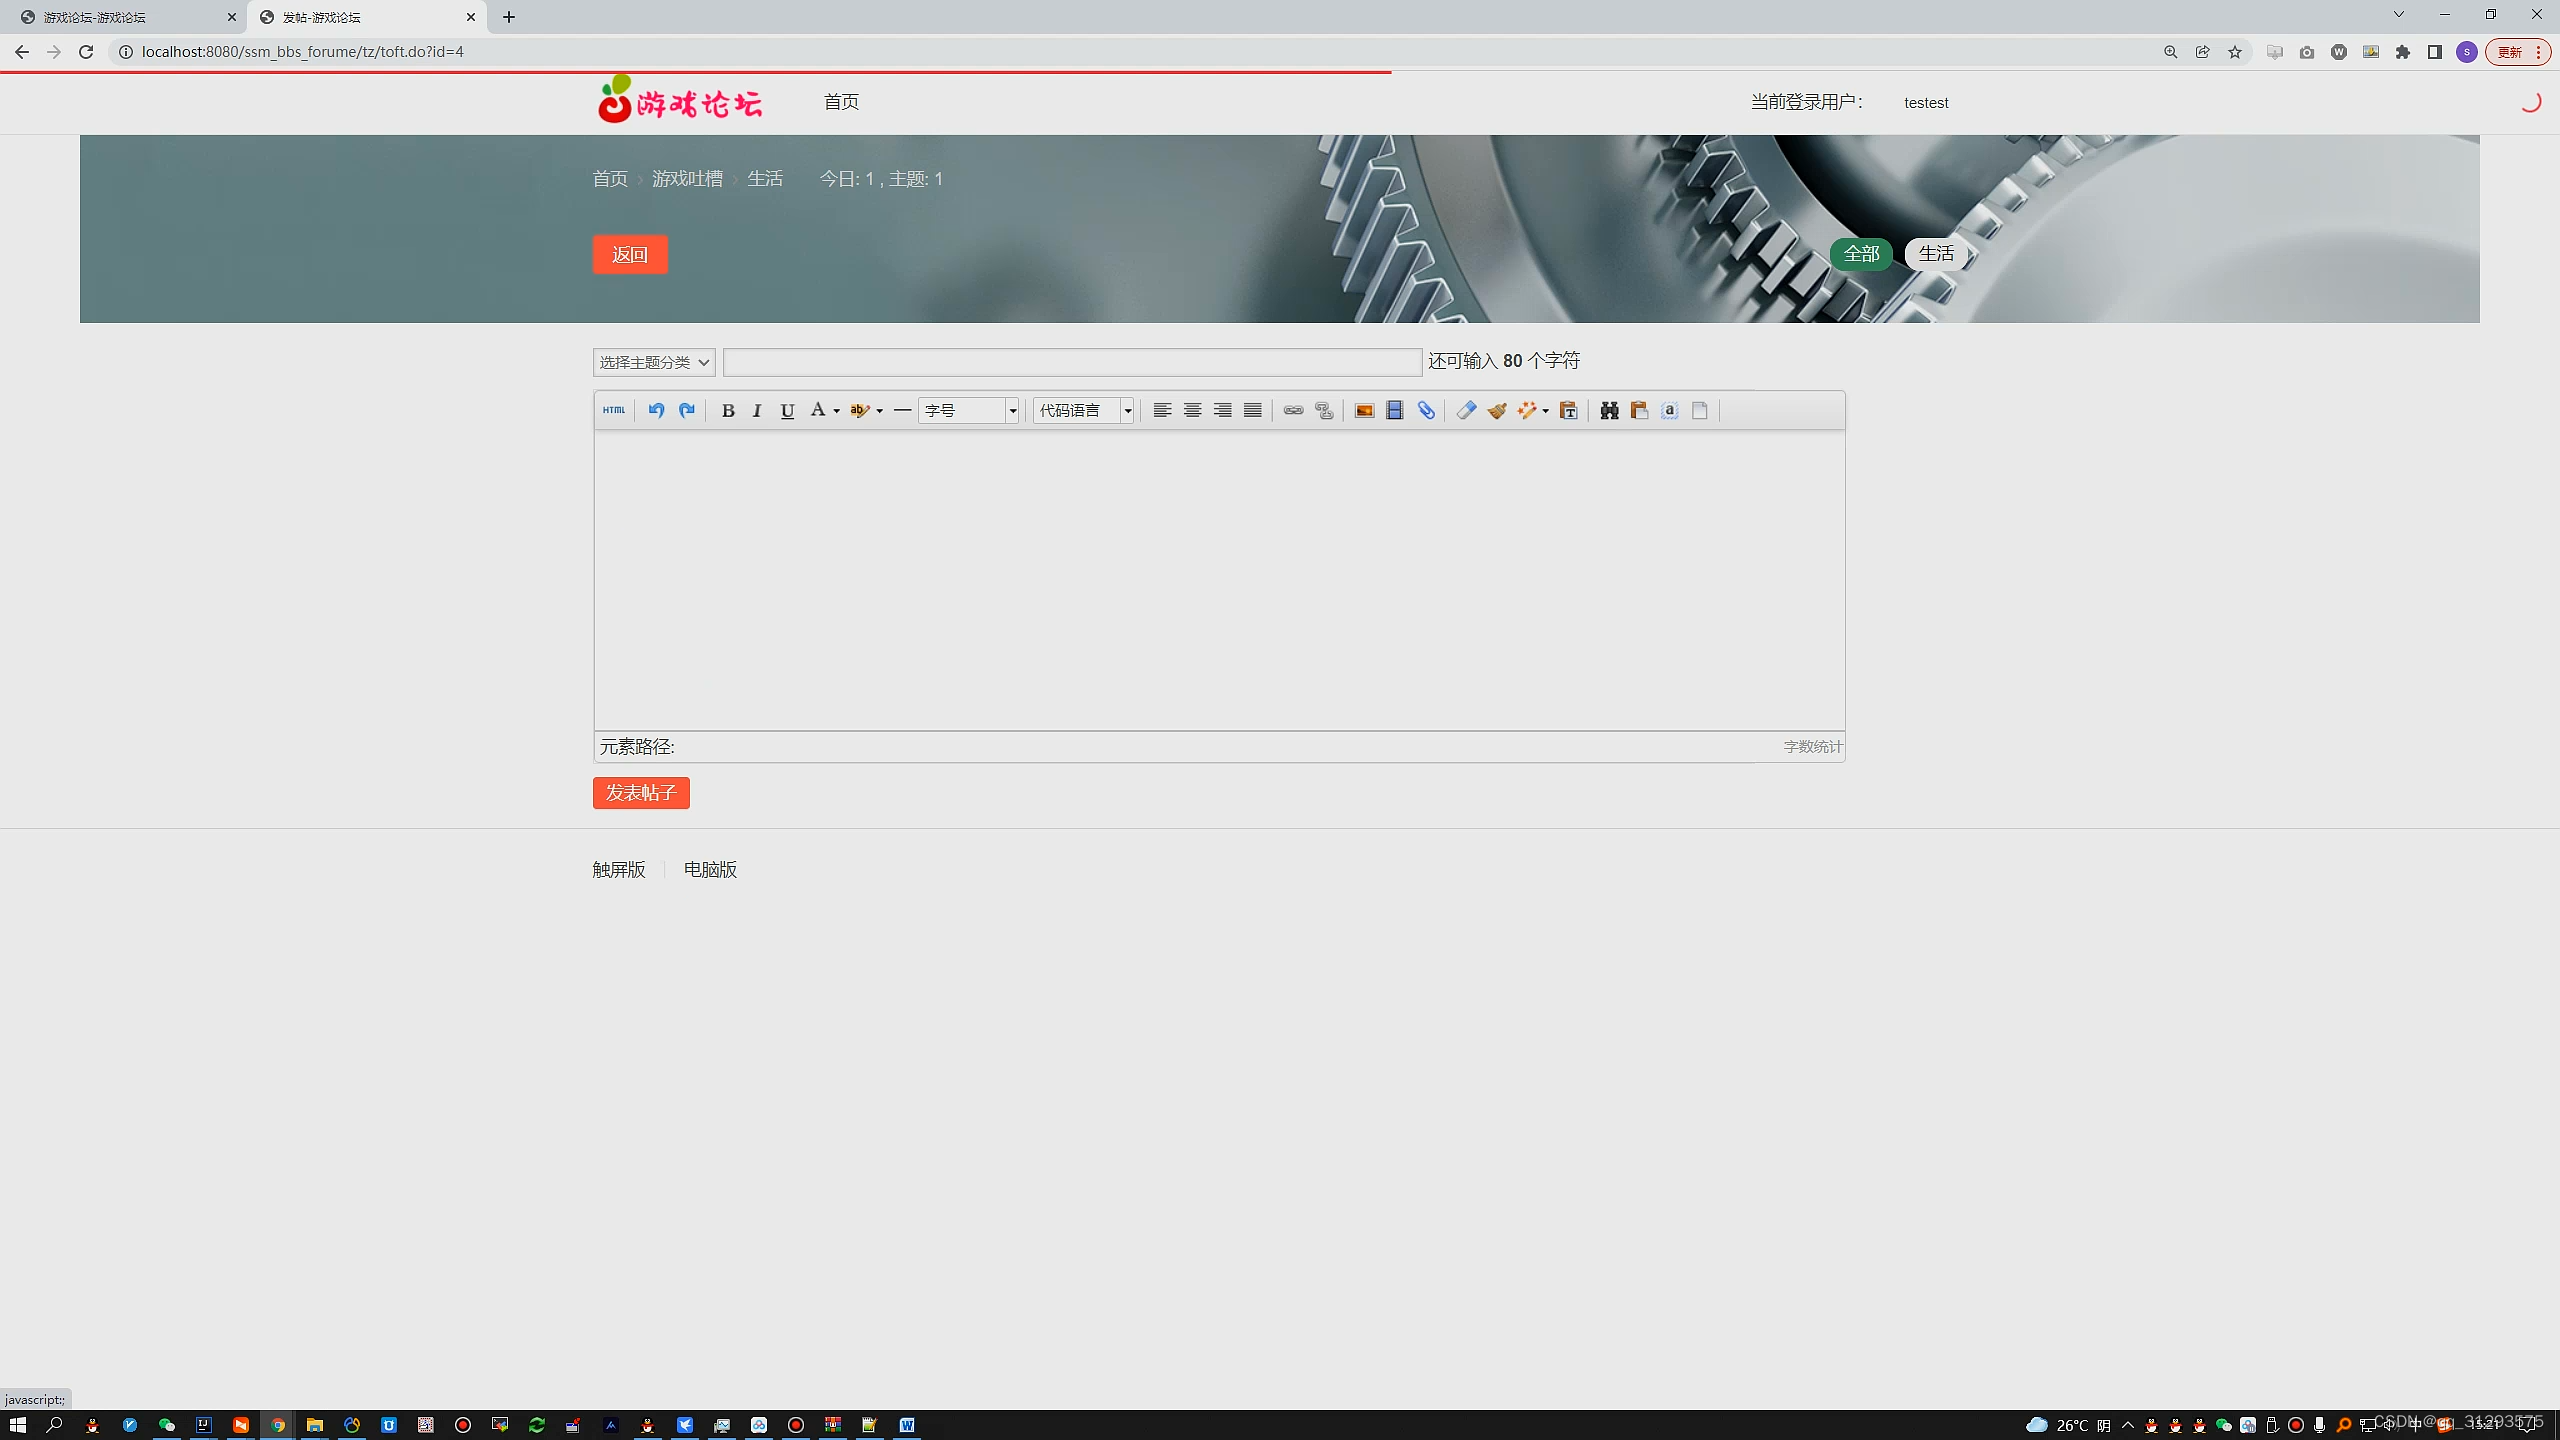Open the font color dropdown arrow
Viewport: 2560px width, 1440px height.
(x=836, y=411)
